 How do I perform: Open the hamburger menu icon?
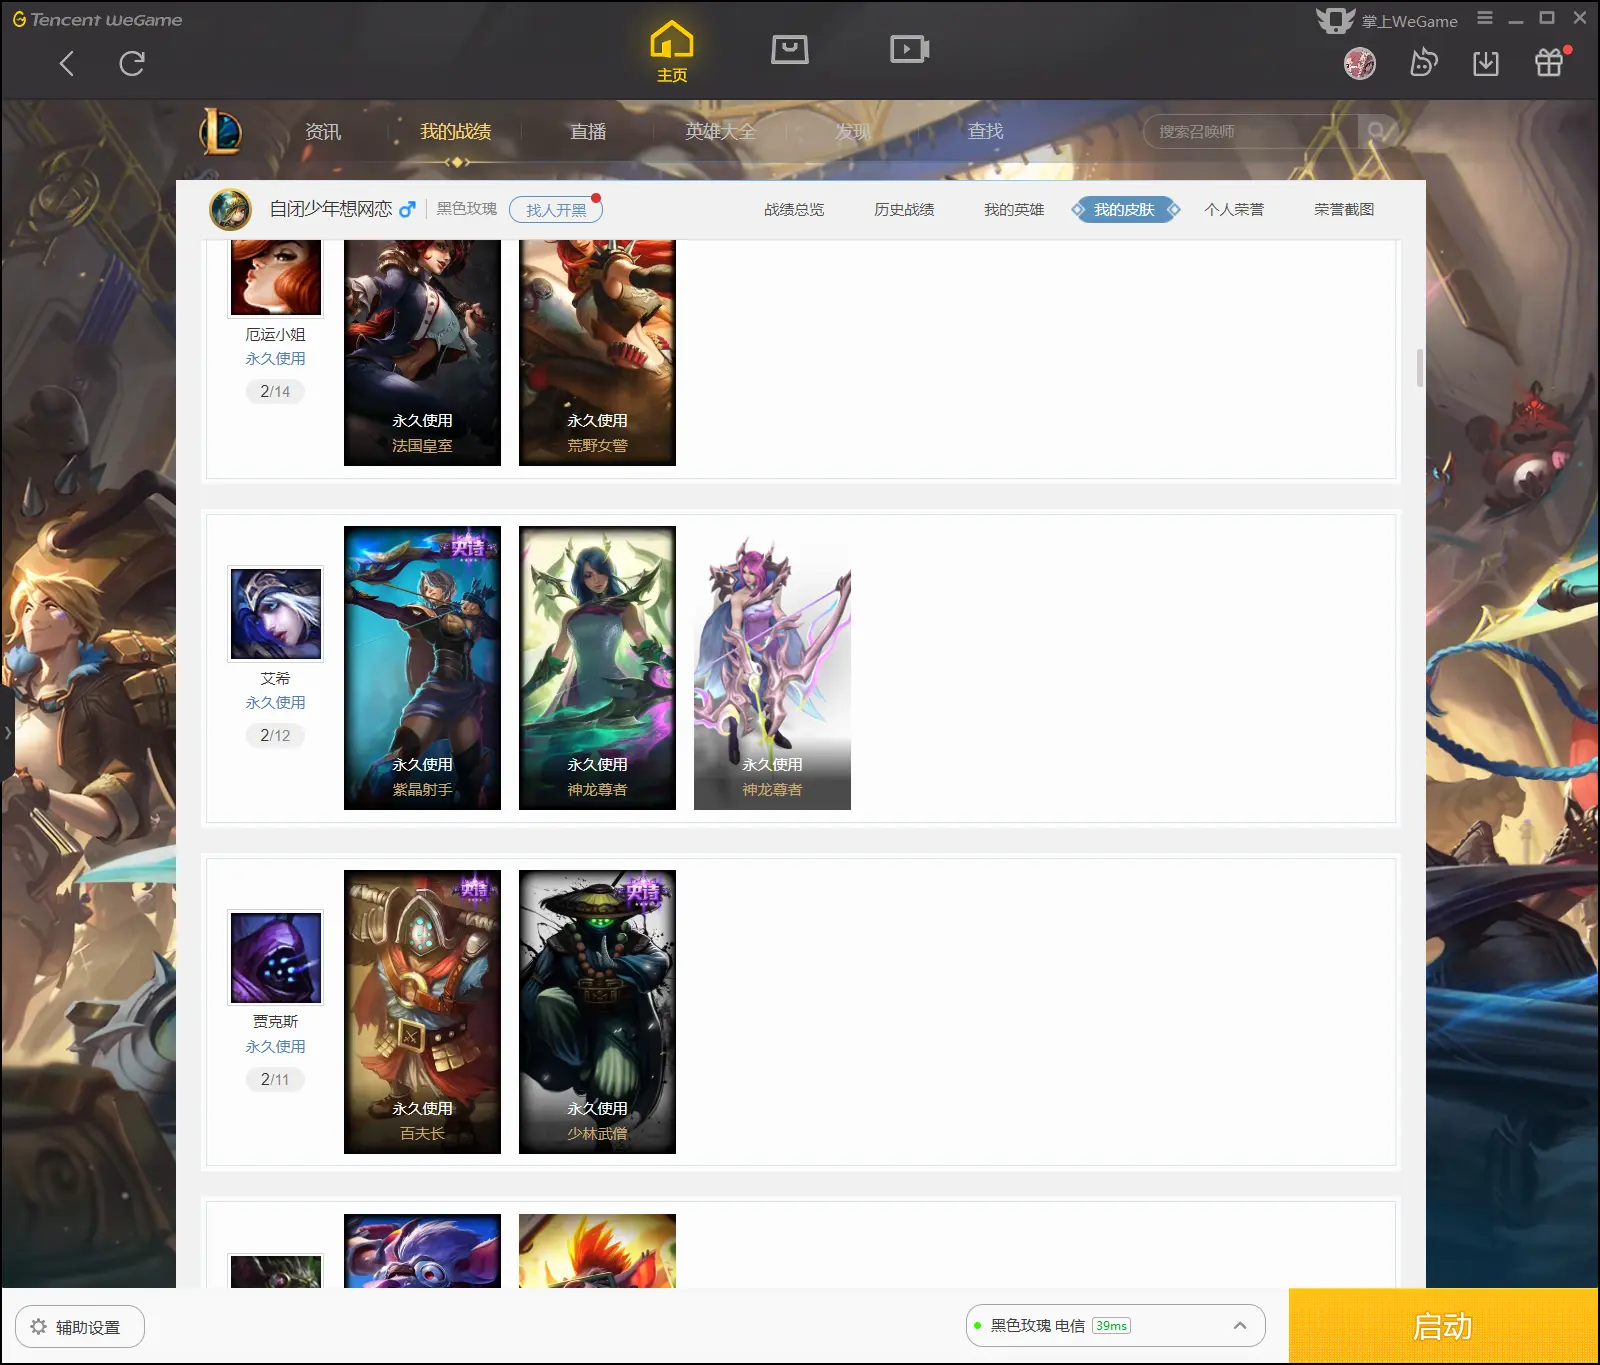(1485, 18)
